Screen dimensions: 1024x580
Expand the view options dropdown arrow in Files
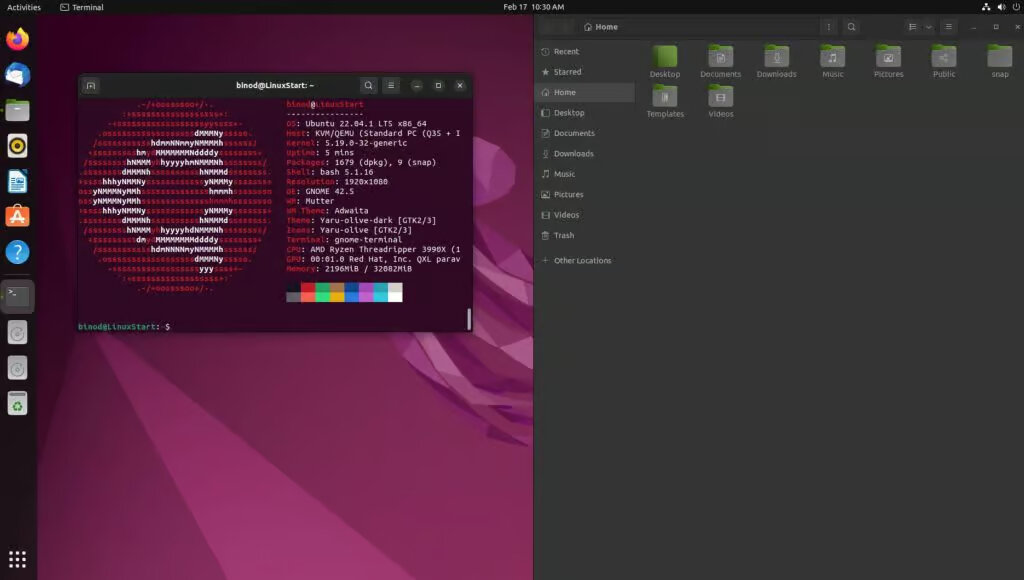928,27
